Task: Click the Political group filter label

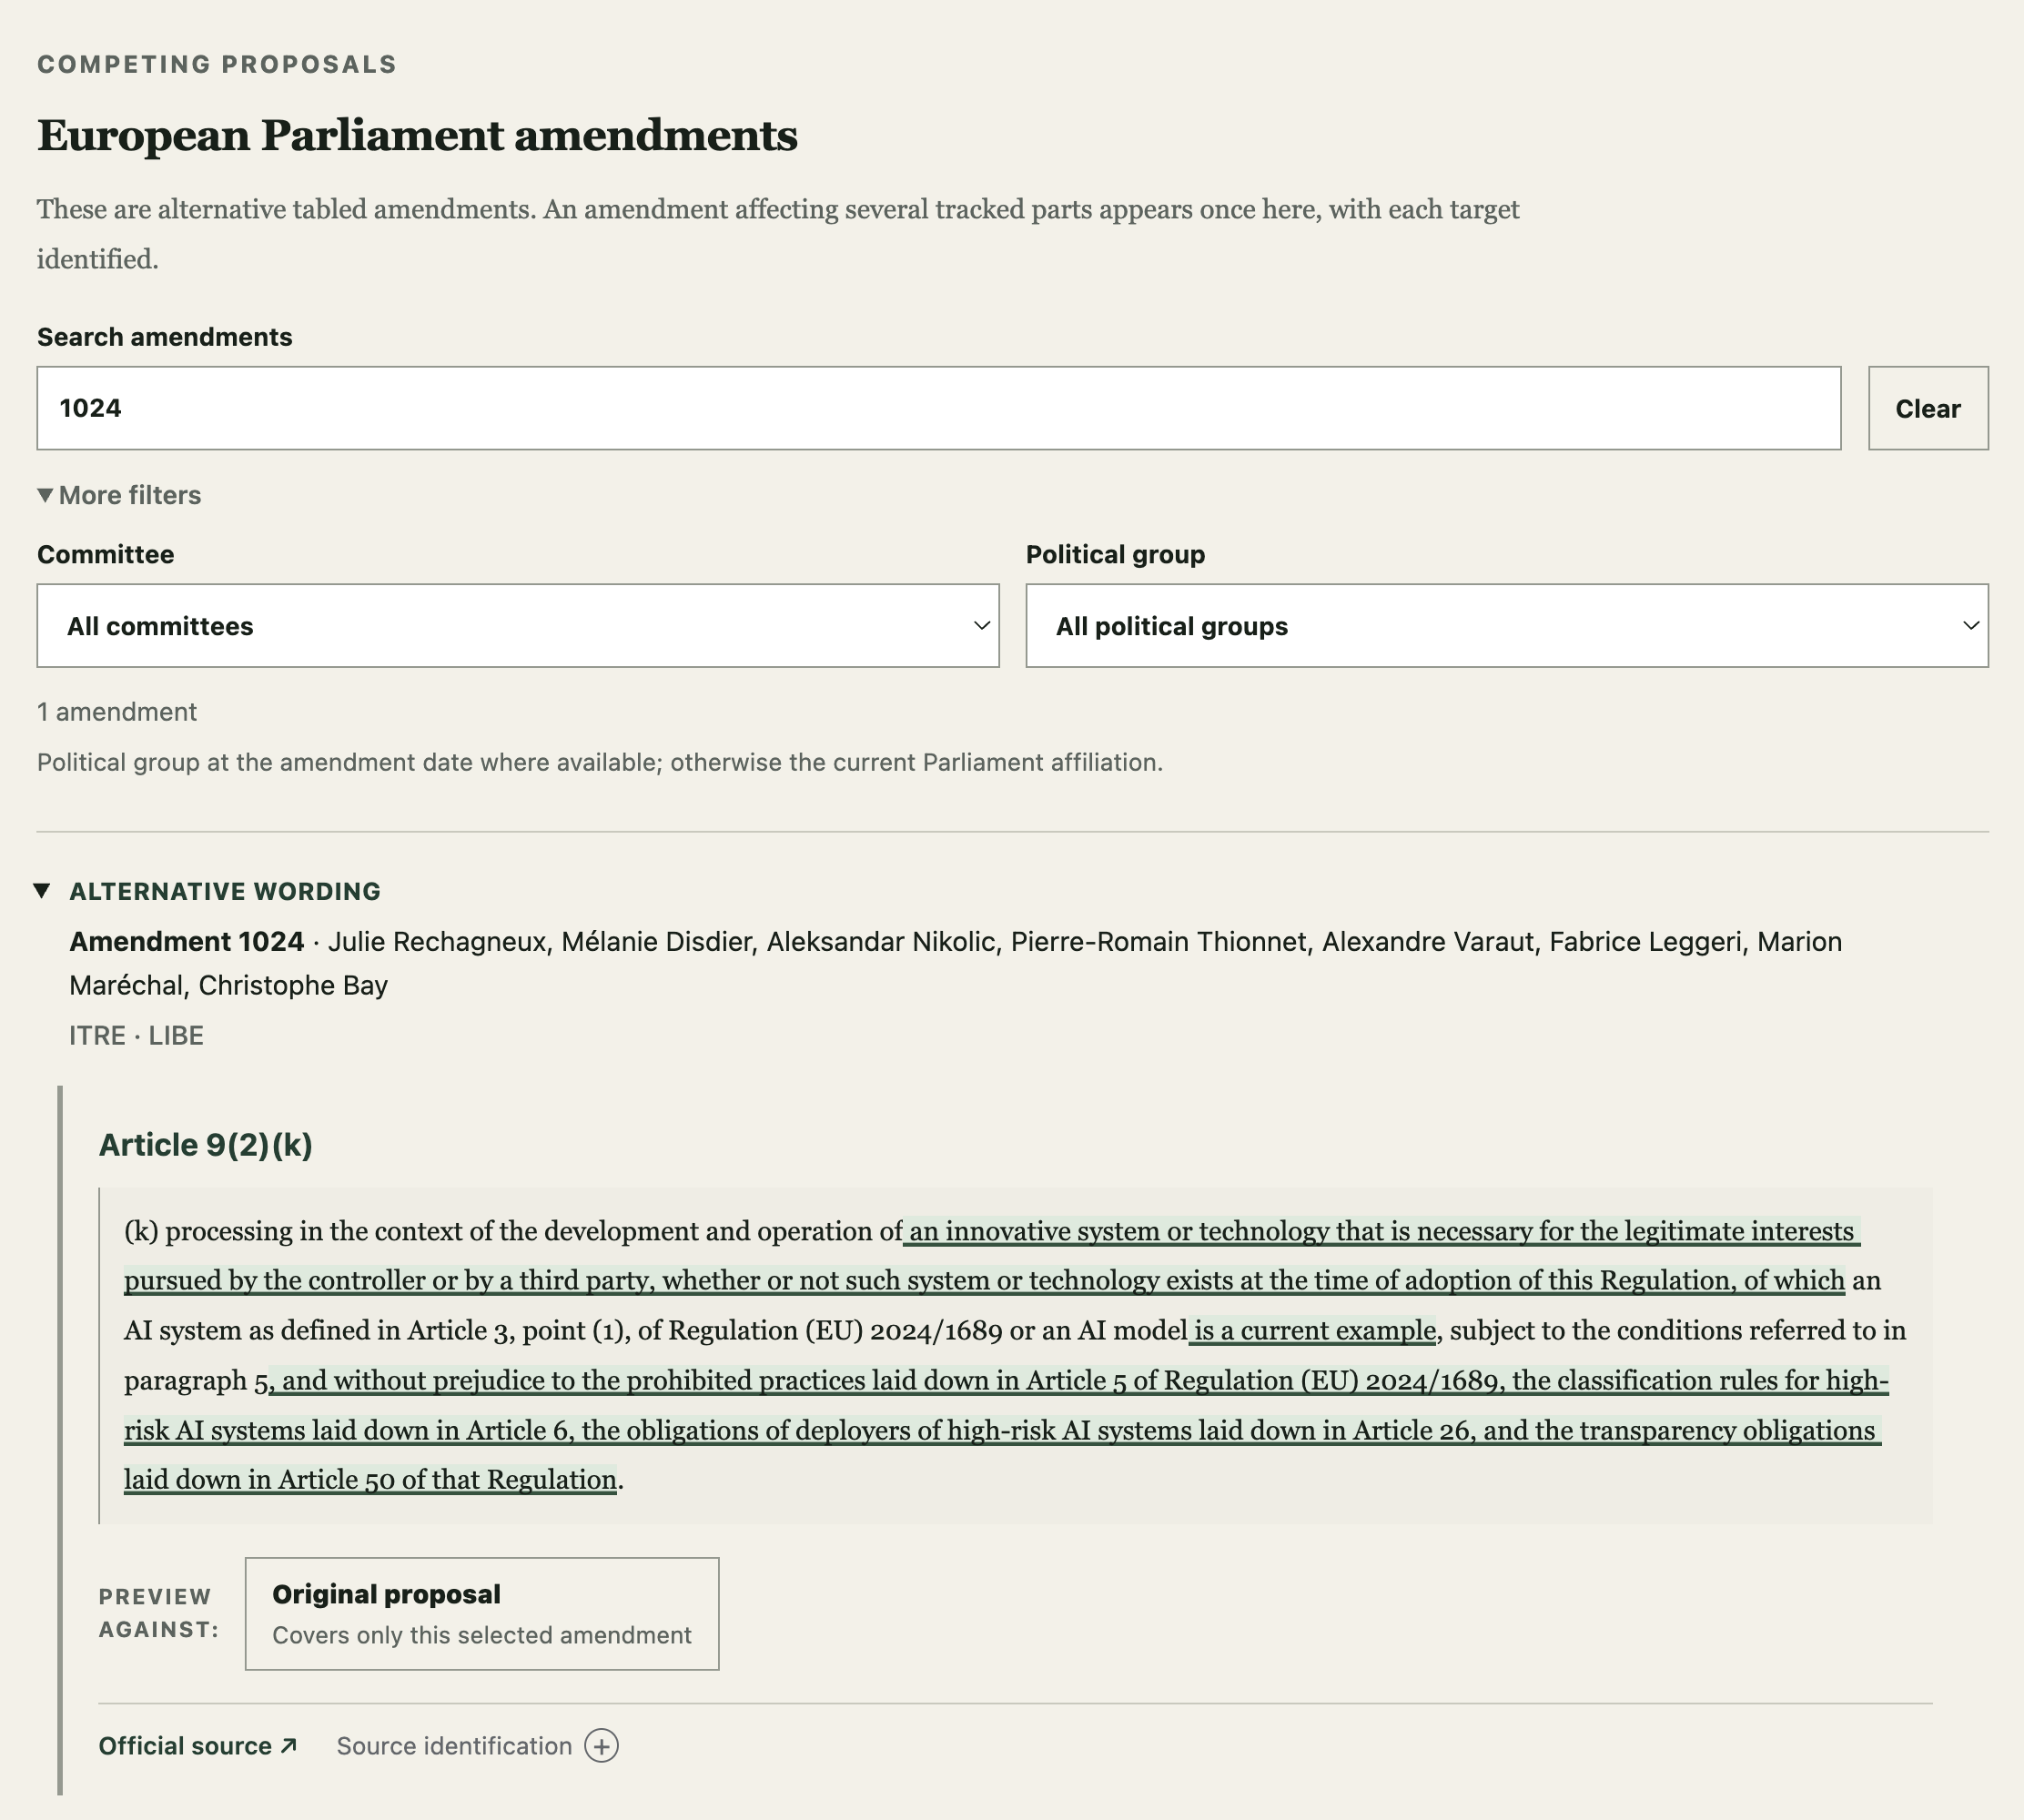Action: [x=1115, y=554]
